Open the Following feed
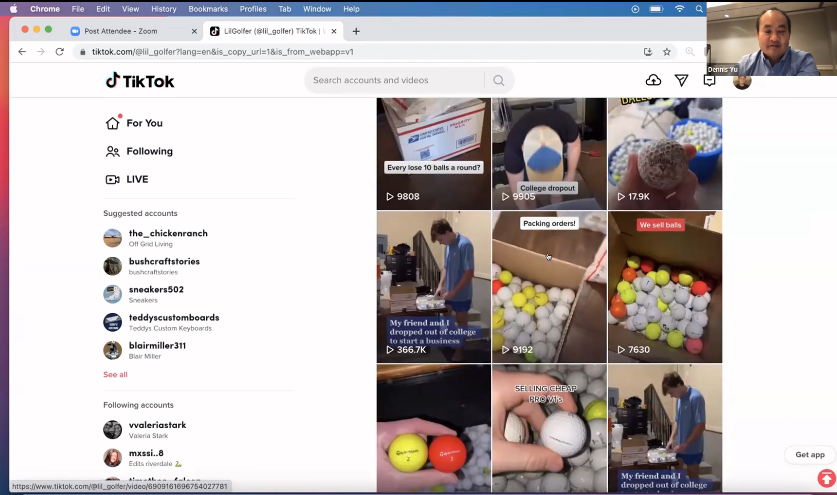The height and width of the screenshot is (495, 837). coord(139,151)
